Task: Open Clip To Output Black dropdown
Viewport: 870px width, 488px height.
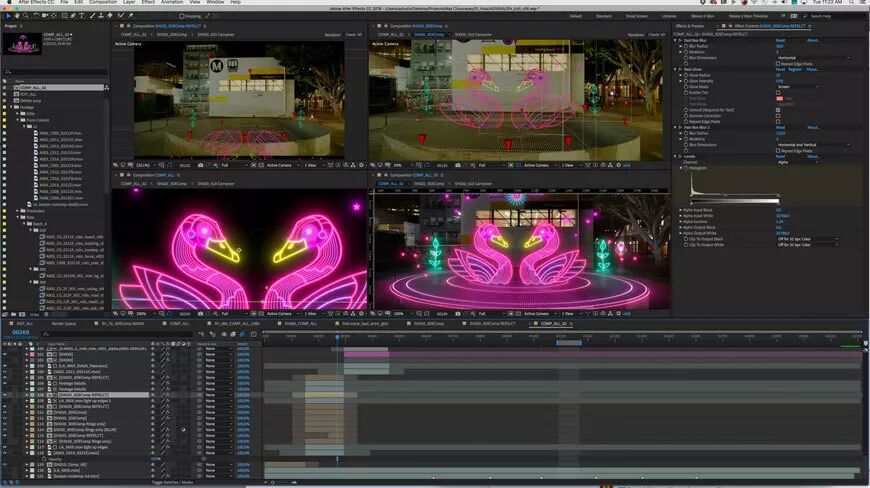Action: (807, 239)
